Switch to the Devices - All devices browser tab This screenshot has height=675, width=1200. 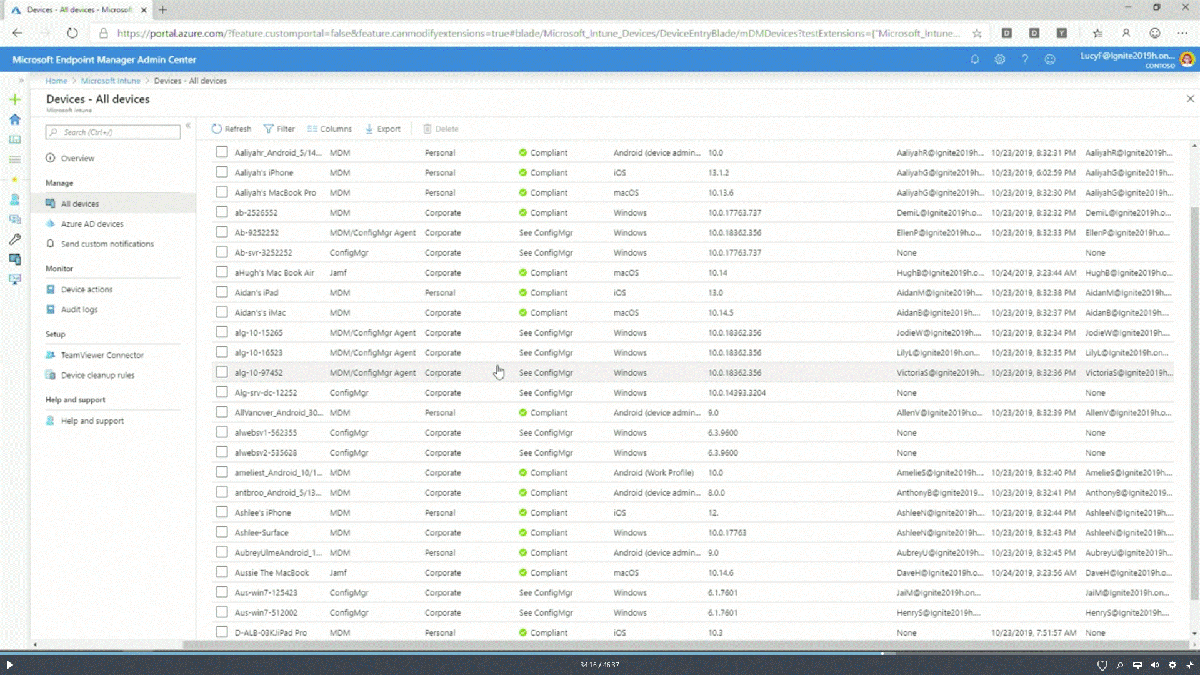(75, 8)
